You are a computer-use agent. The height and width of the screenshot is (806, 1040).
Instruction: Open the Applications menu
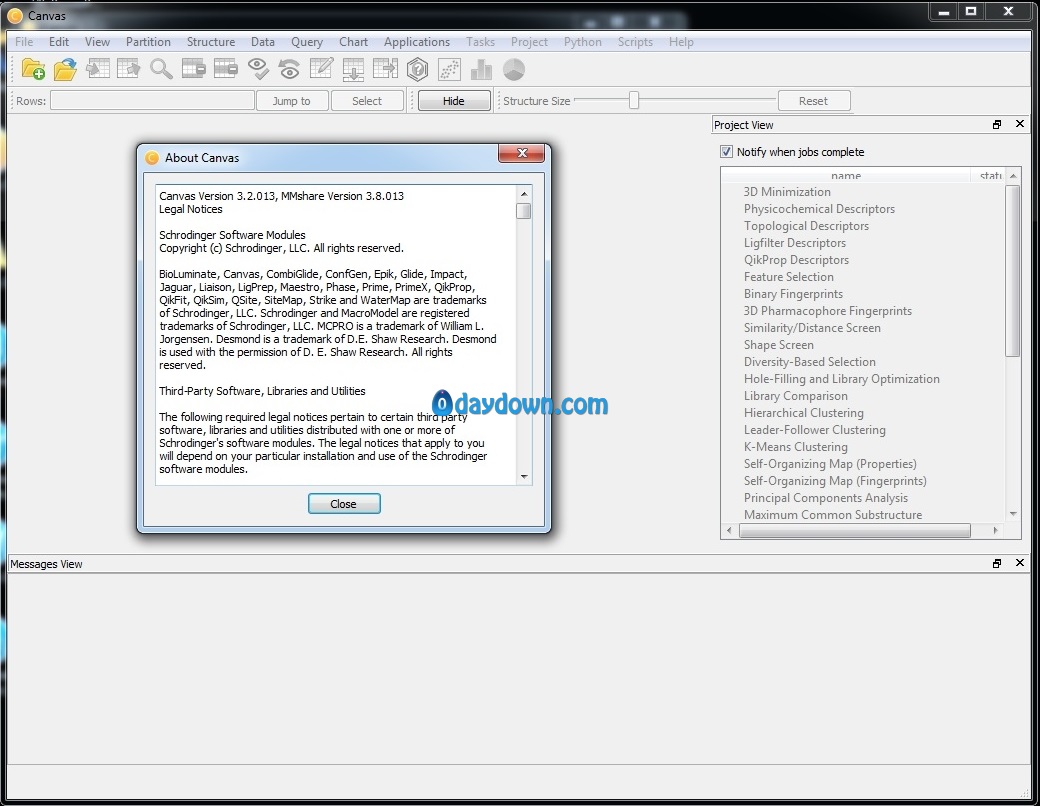[x=417, y=42]
